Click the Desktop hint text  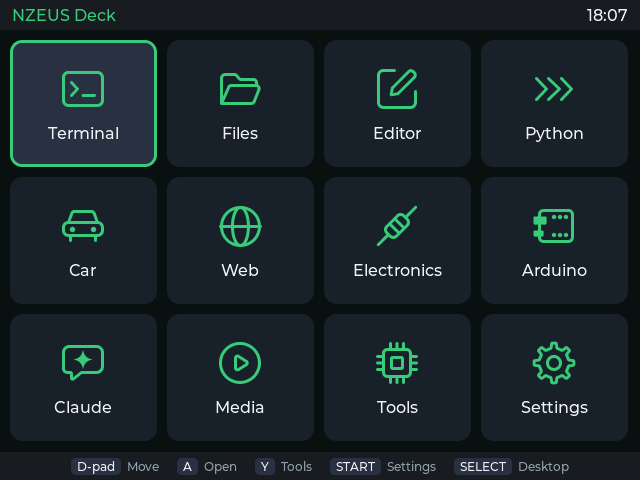544,467
